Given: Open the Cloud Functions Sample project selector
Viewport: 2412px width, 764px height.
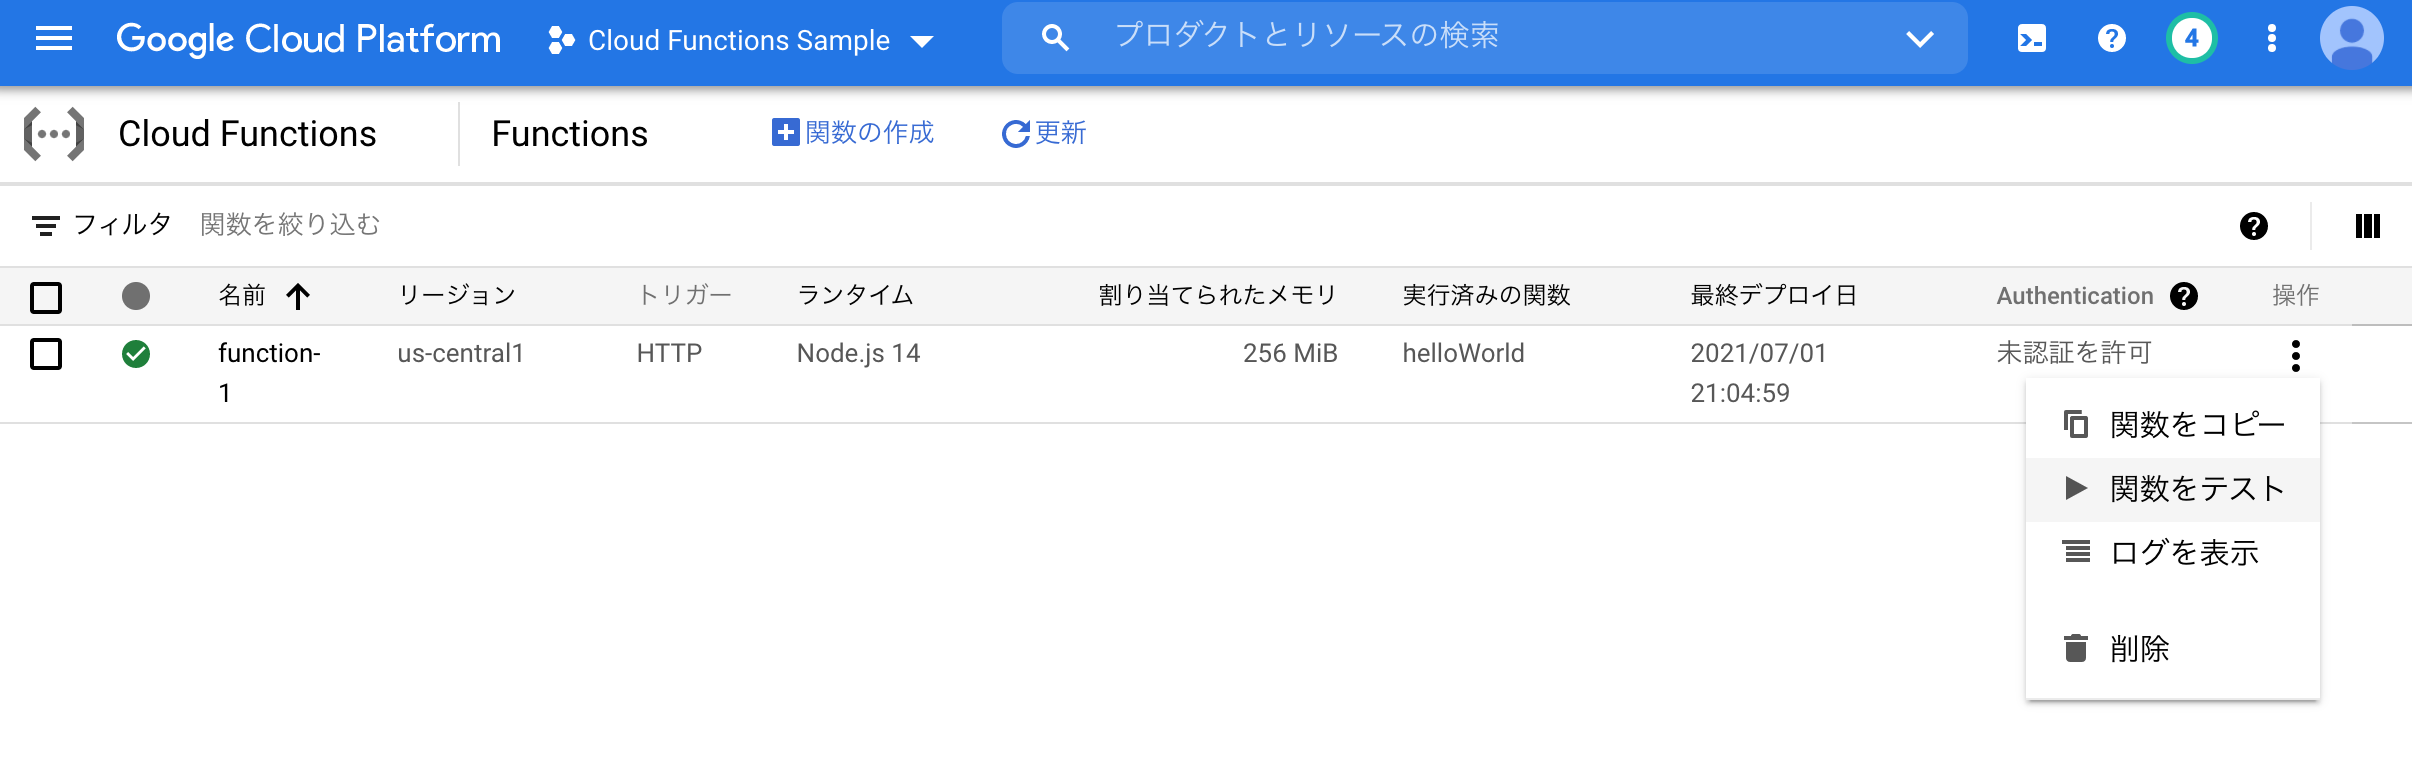Looking at the screenshot, I should point(741,41).
